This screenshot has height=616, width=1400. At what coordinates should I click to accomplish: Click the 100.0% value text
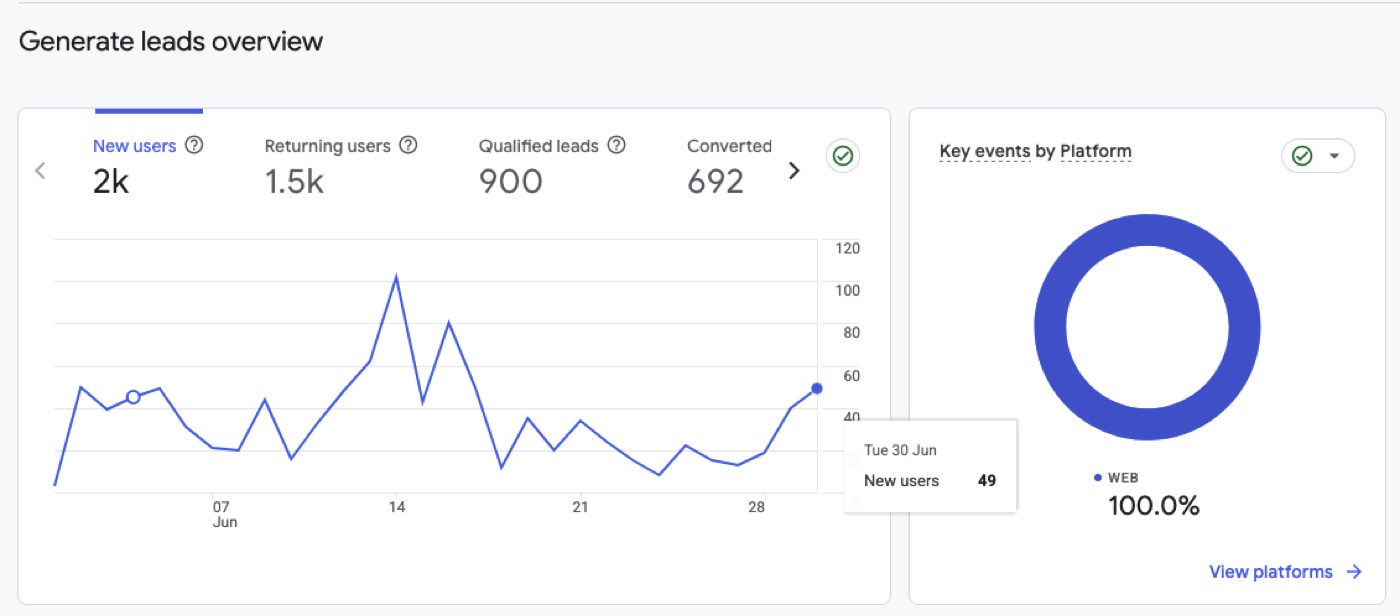point(1153,505)
